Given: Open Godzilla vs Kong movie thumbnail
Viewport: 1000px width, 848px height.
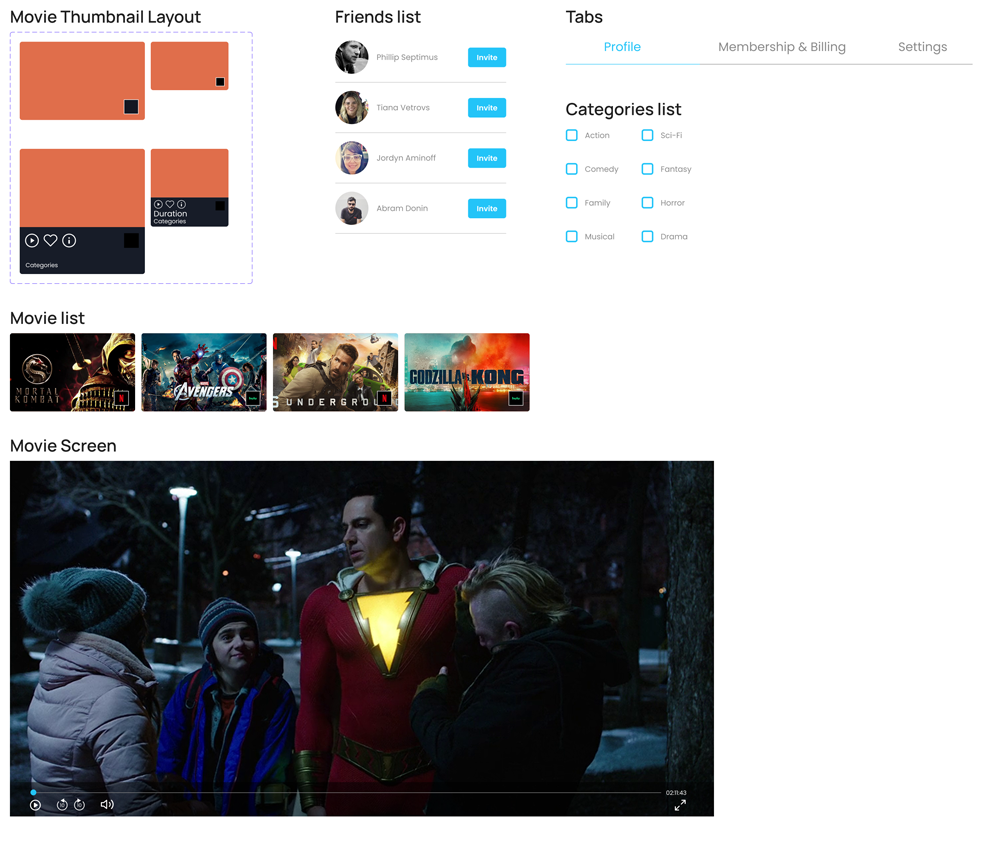Looking at the screenshot, I should [467, 372].
